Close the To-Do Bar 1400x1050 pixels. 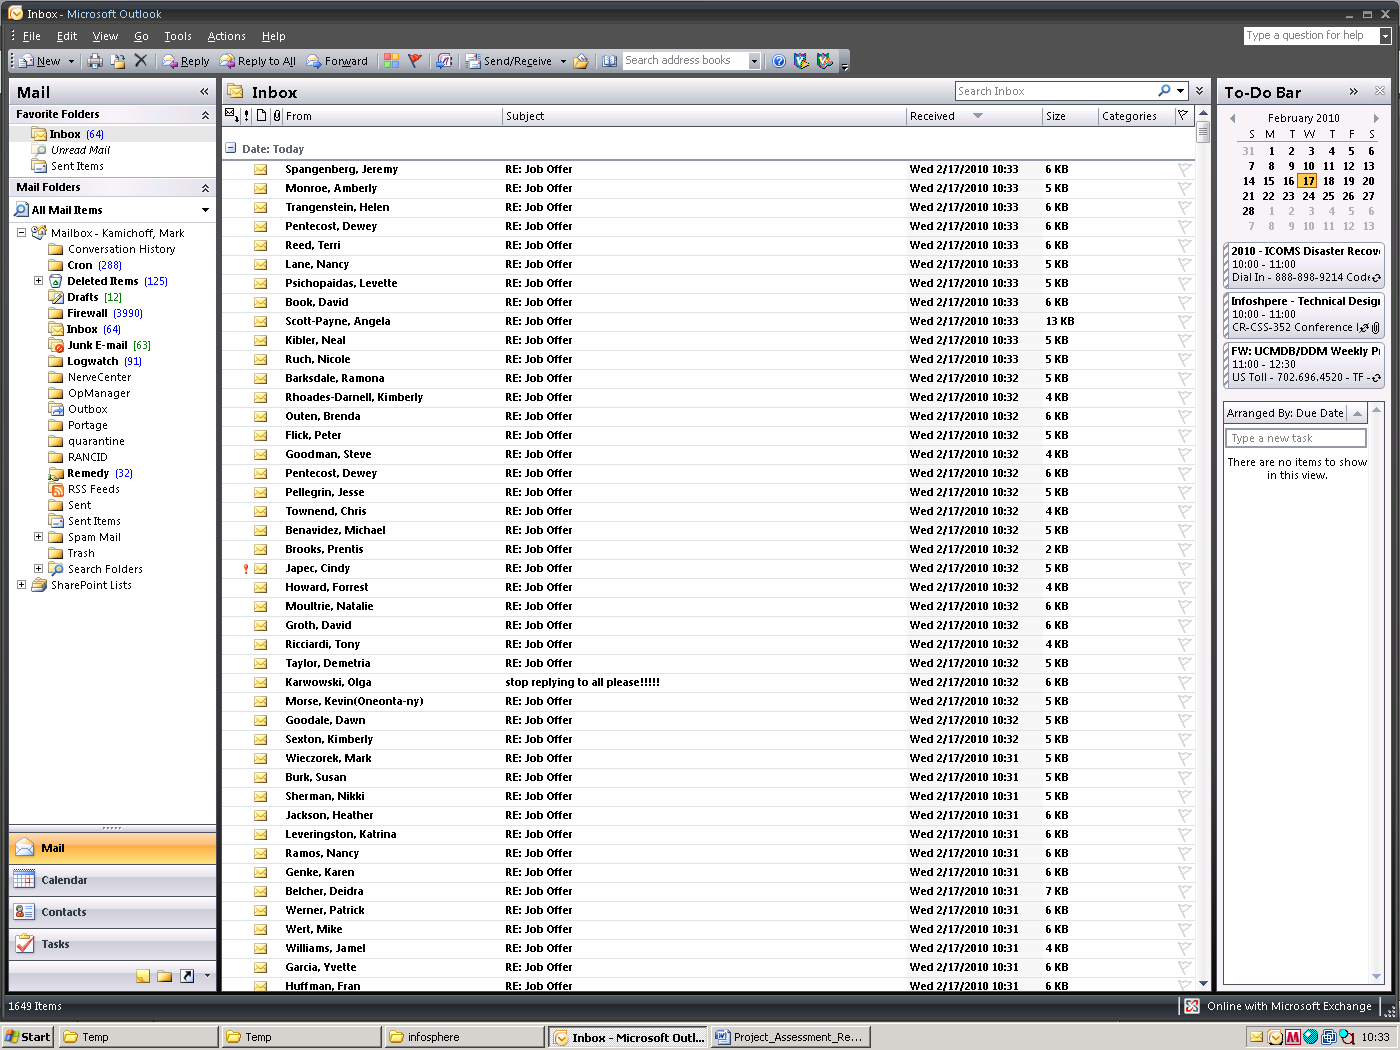1380,91
